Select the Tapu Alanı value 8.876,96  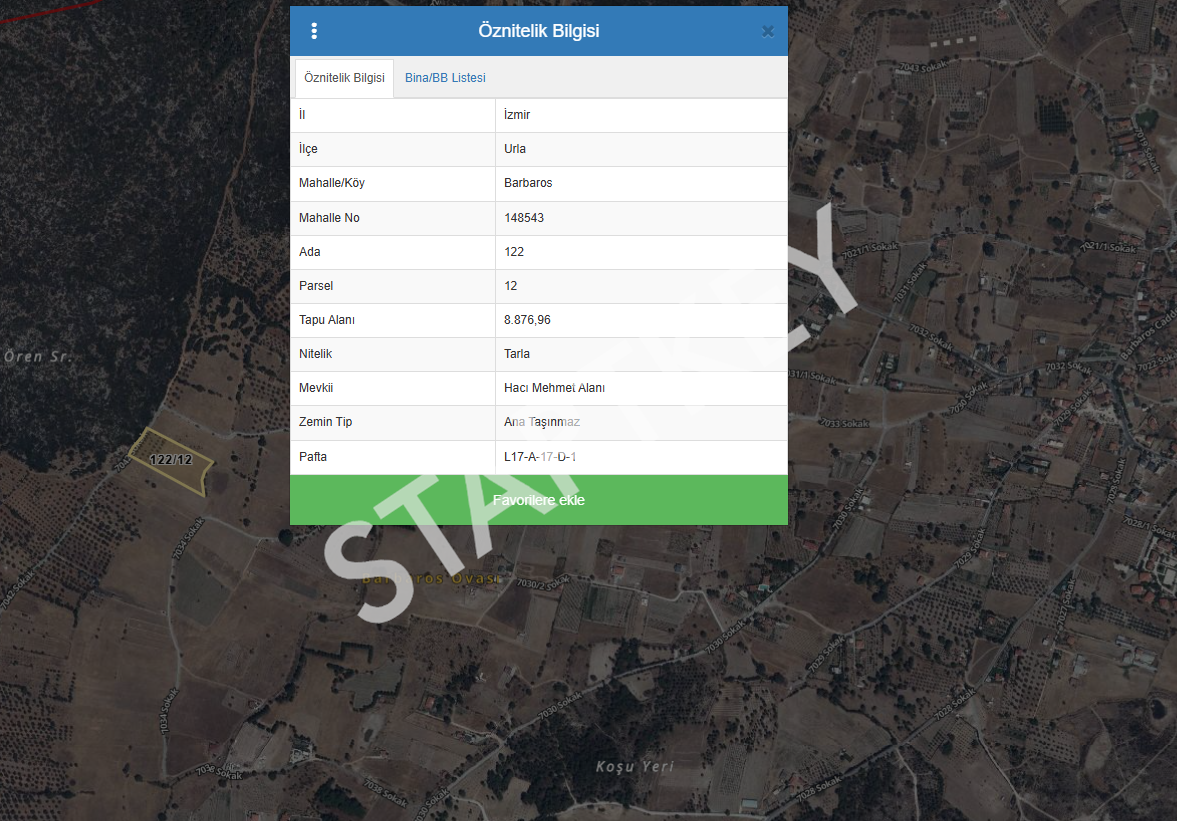pyautogui.click(x=527, y=320)
